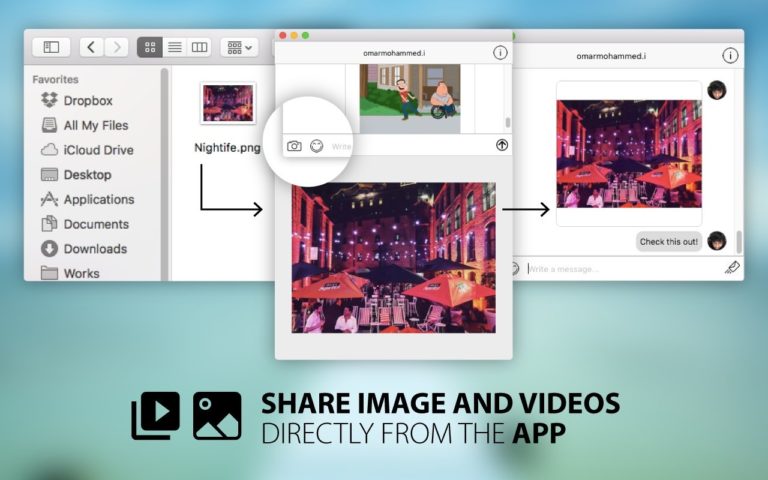This screenshot has height=480, width=768.
Task: Click the cartoon image in front chat
Action: (x=410, y=98)
